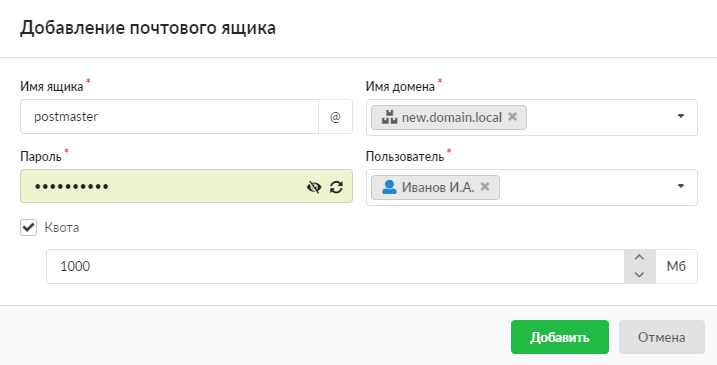Uncheck the Квота checkbox
The width and height of the screenshot is (717, 365).
click(28, 227)
